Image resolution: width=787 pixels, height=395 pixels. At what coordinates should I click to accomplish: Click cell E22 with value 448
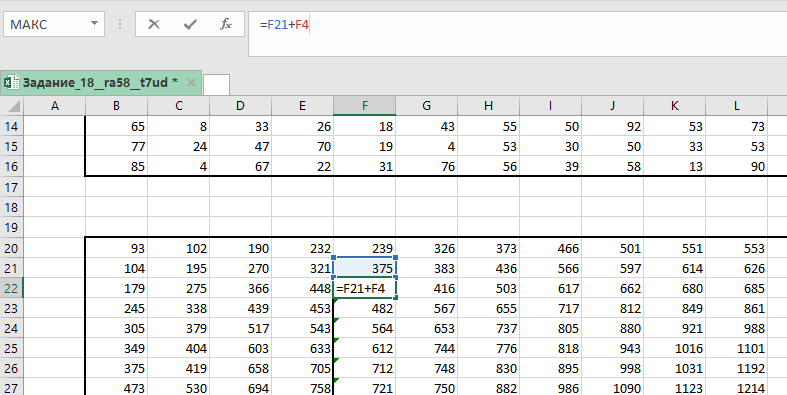click(303, 288)
